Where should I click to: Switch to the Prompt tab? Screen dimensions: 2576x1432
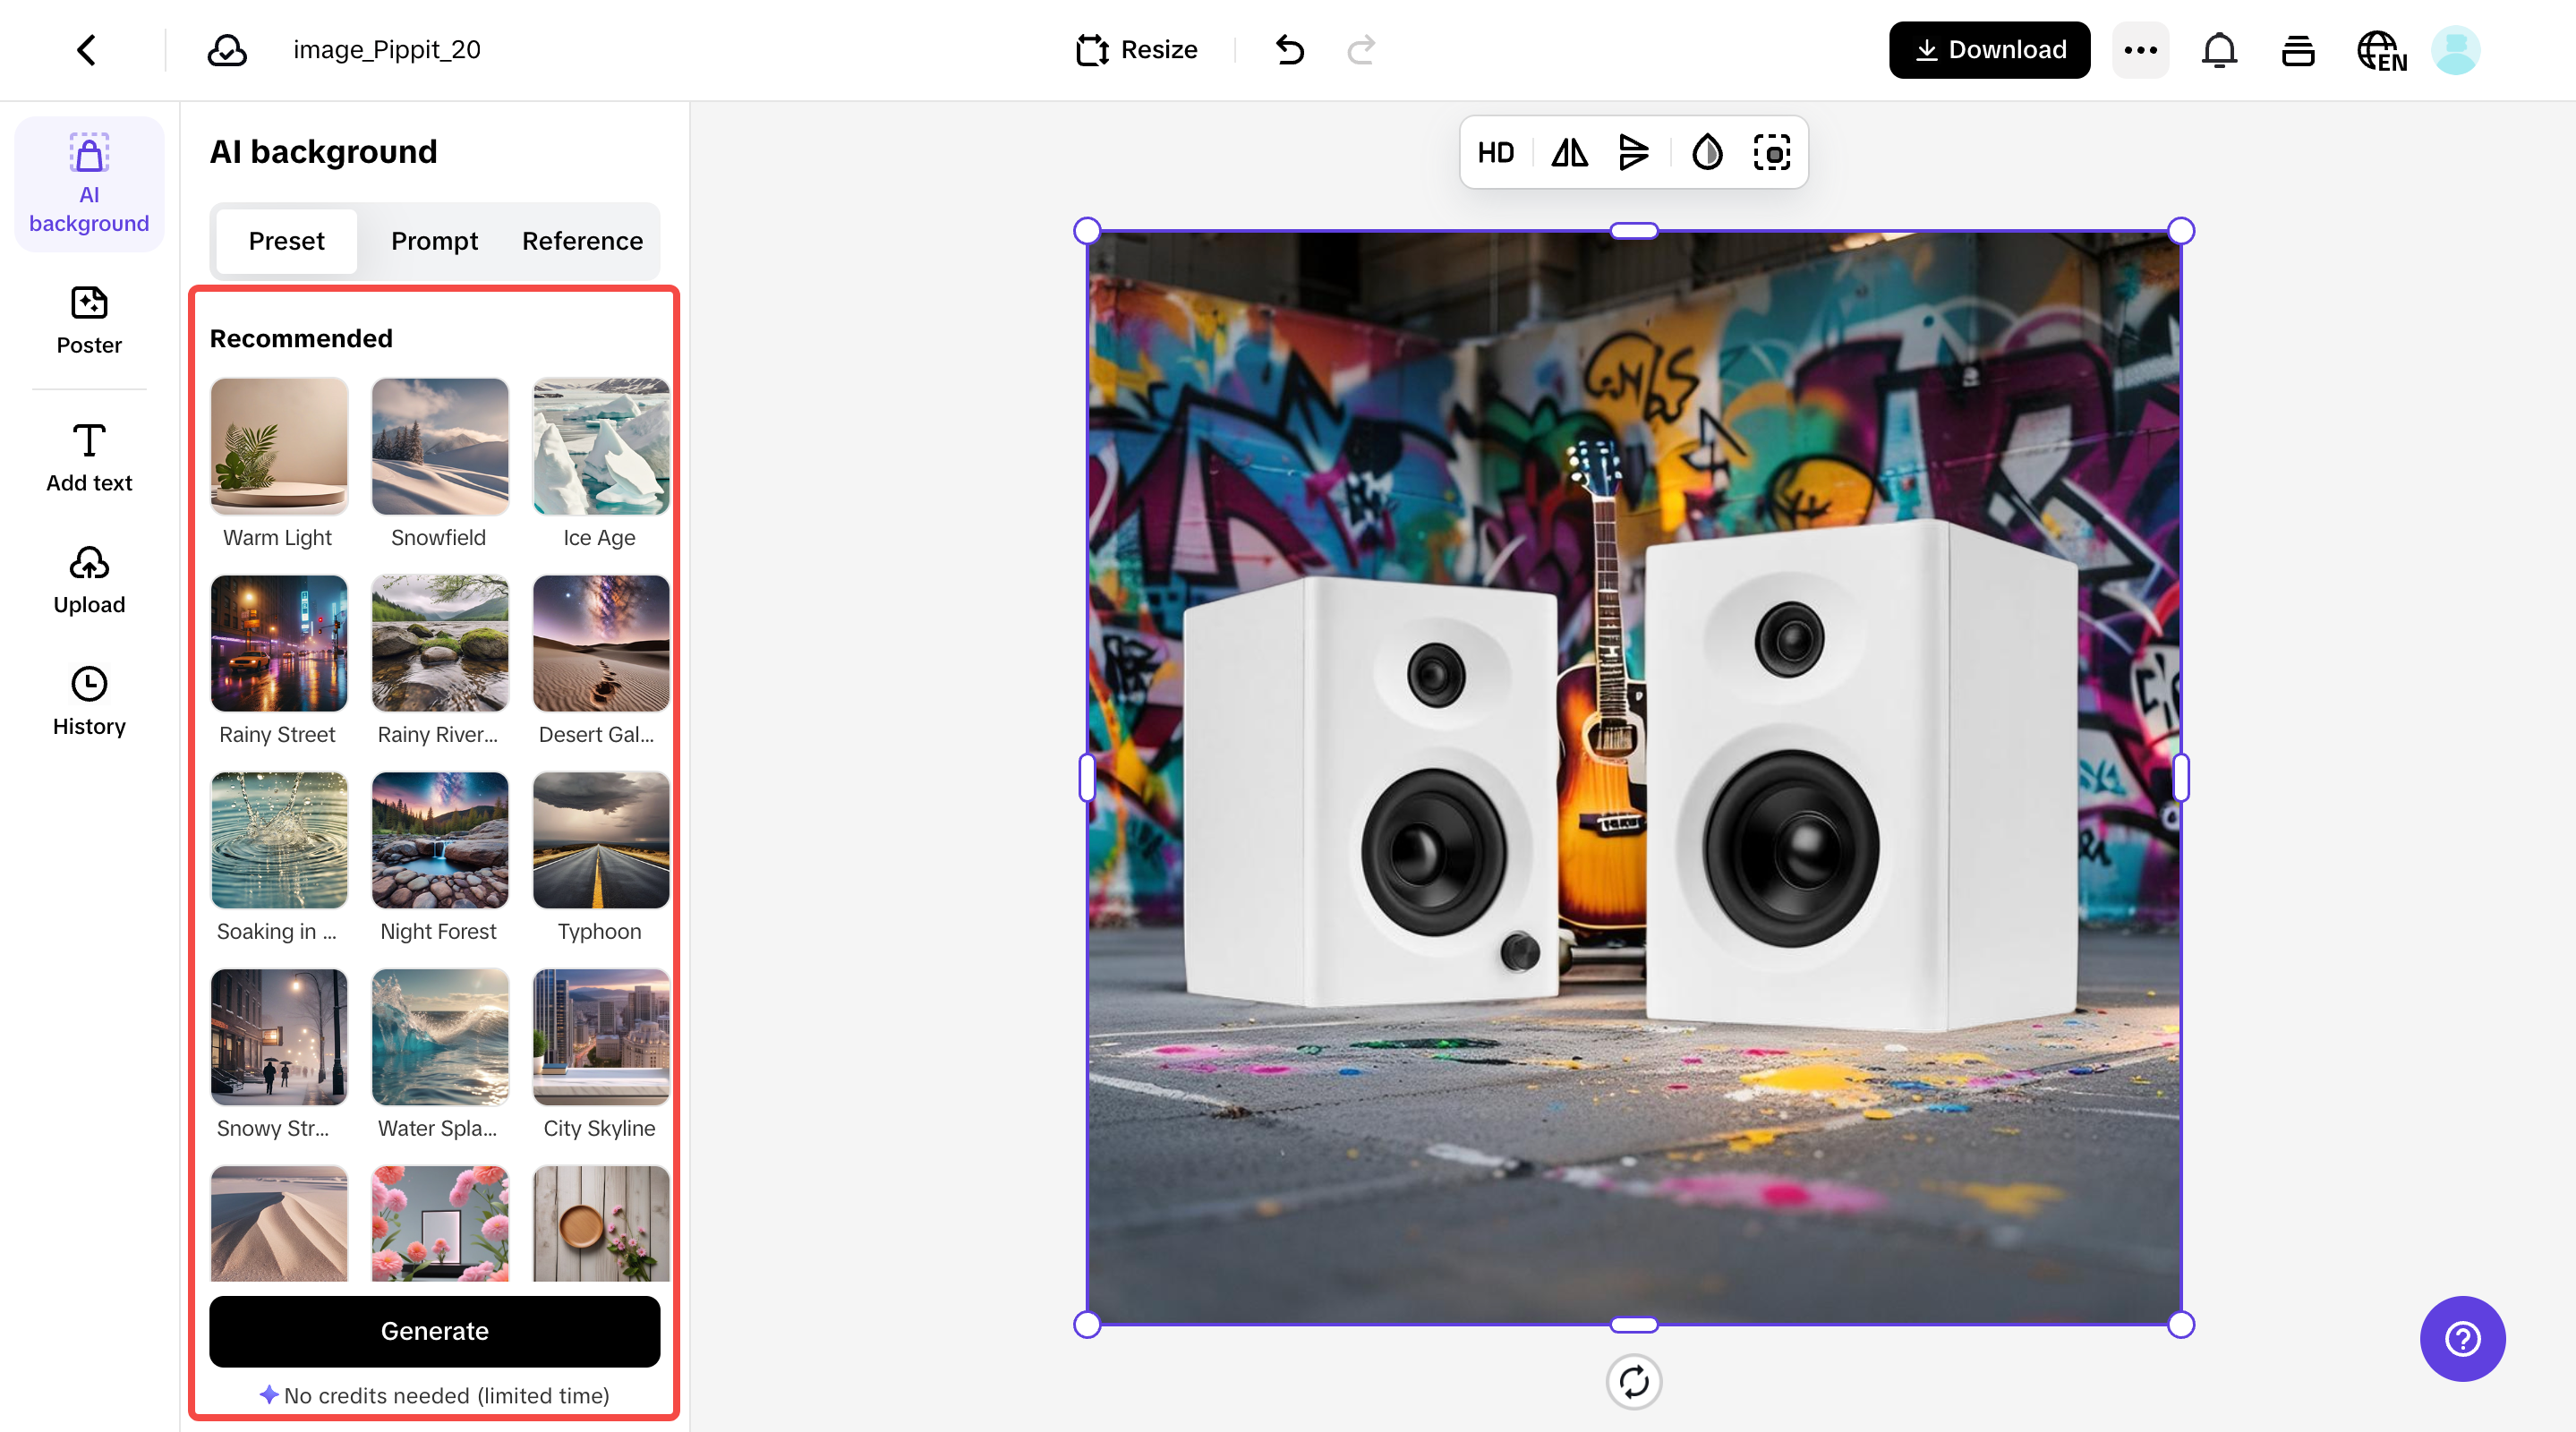coord(434,241)
